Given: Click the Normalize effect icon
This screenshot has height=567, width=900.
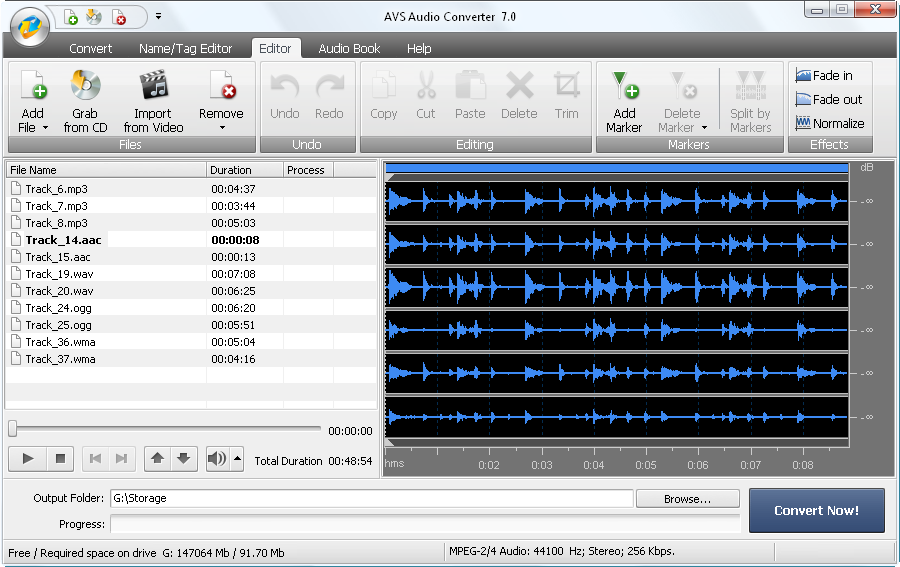Looking at the screenshot, I should pyautogui.click(x=803, y=124).
